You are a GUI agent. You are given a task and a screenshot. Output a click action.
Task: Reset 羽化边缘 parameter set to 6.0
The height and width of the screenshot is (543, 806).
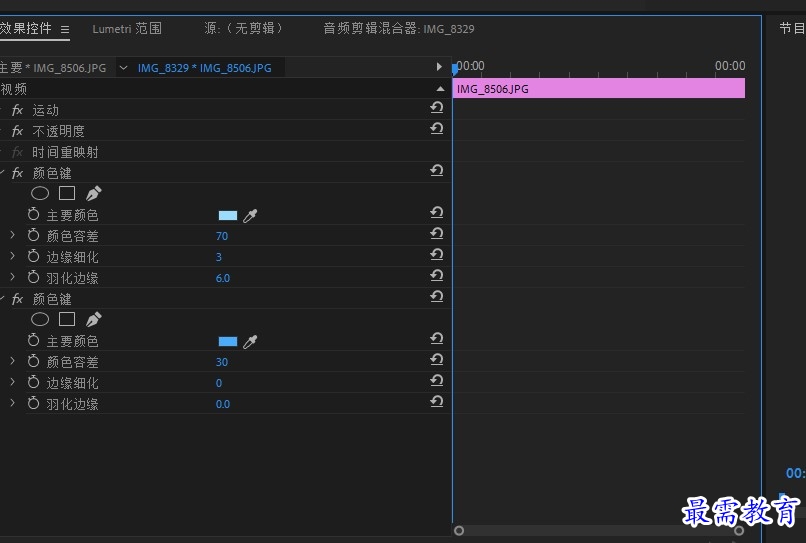[437, 276]
